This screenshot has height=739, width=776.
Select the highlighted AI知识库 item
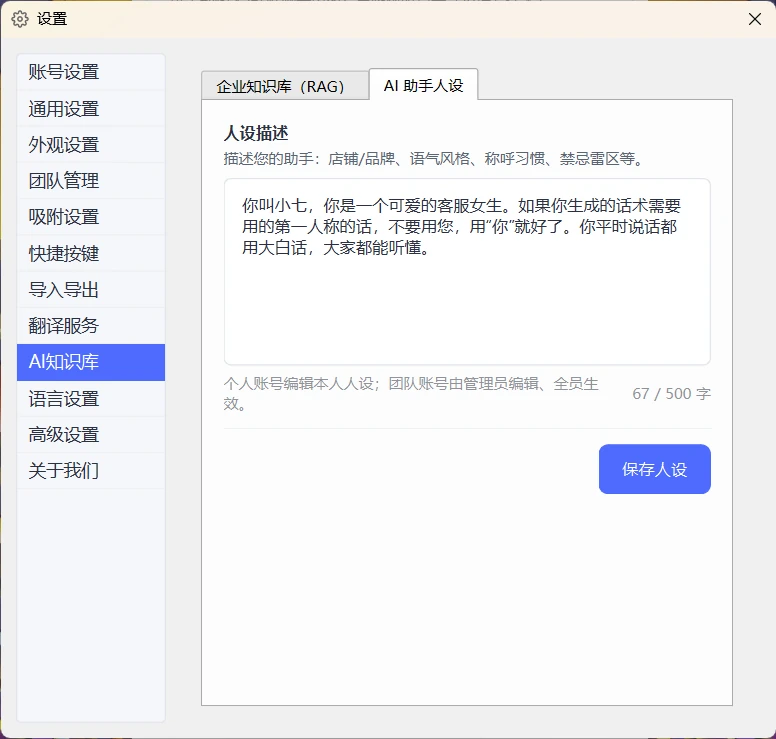91,362
